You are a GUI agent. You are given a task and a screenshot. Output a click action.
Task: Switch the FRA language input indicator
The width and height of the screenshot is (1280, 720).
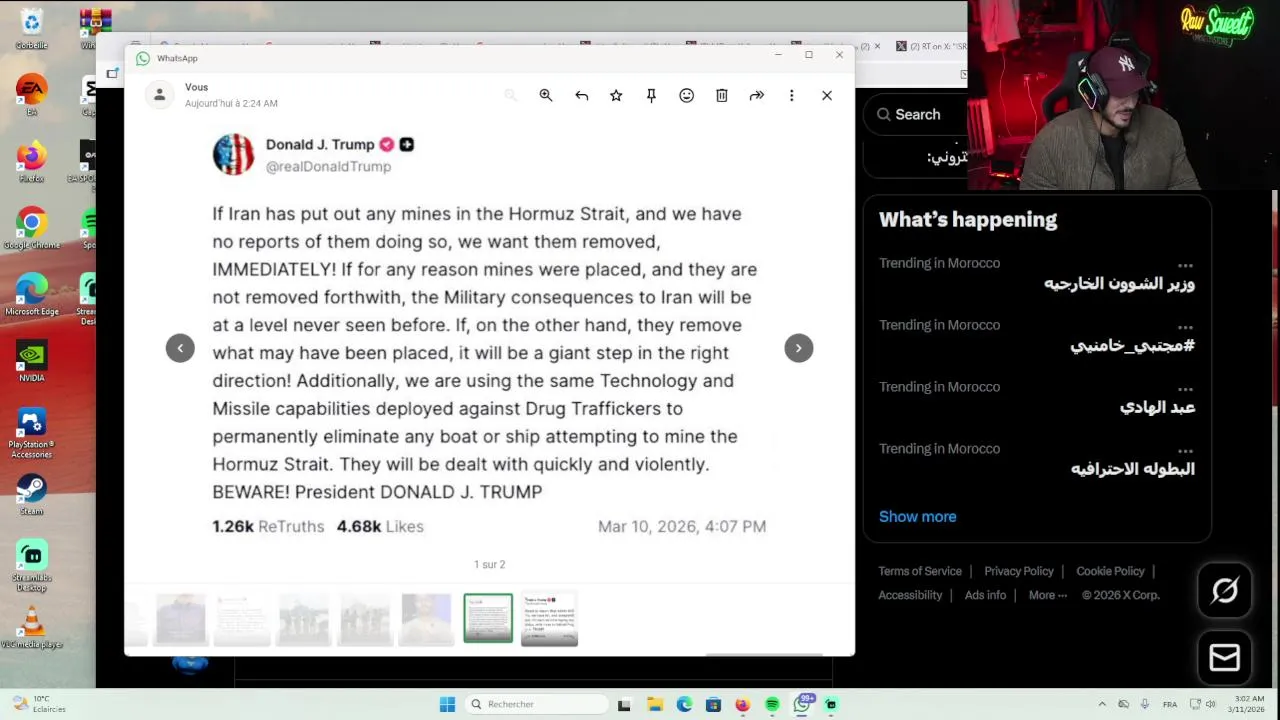point(1169,704)
